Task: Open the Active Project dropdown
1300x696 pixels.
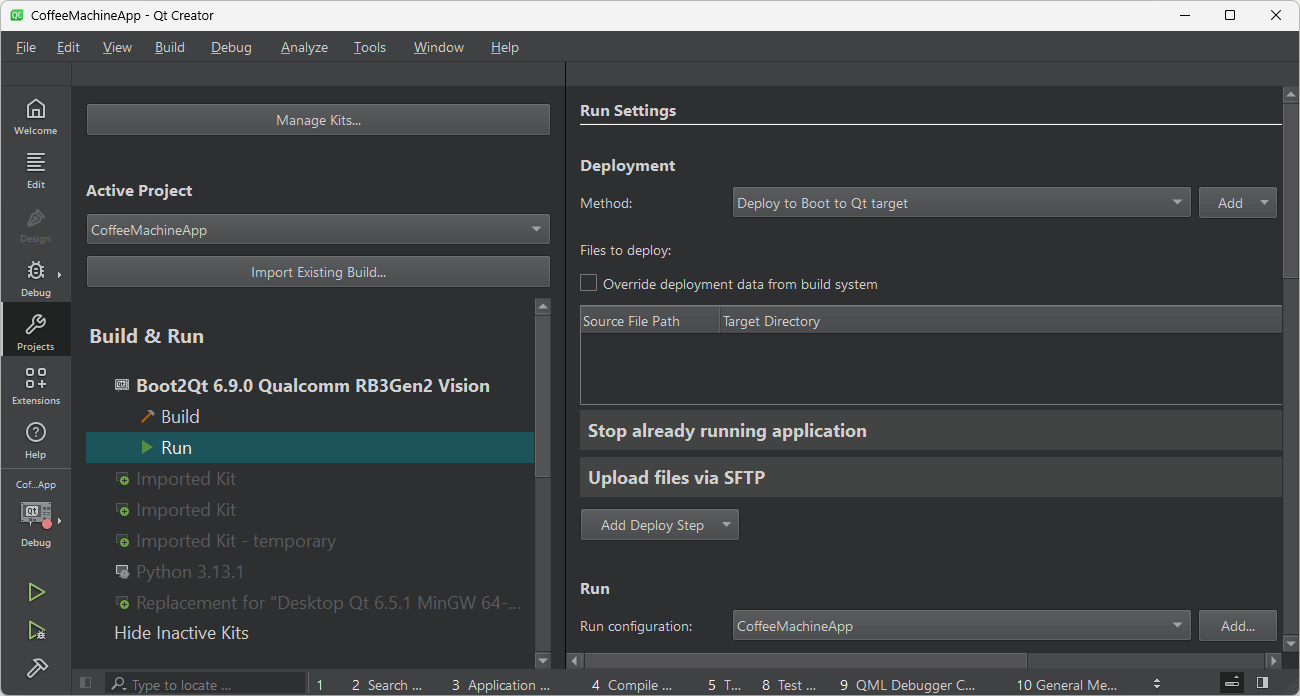Action: 318,230
